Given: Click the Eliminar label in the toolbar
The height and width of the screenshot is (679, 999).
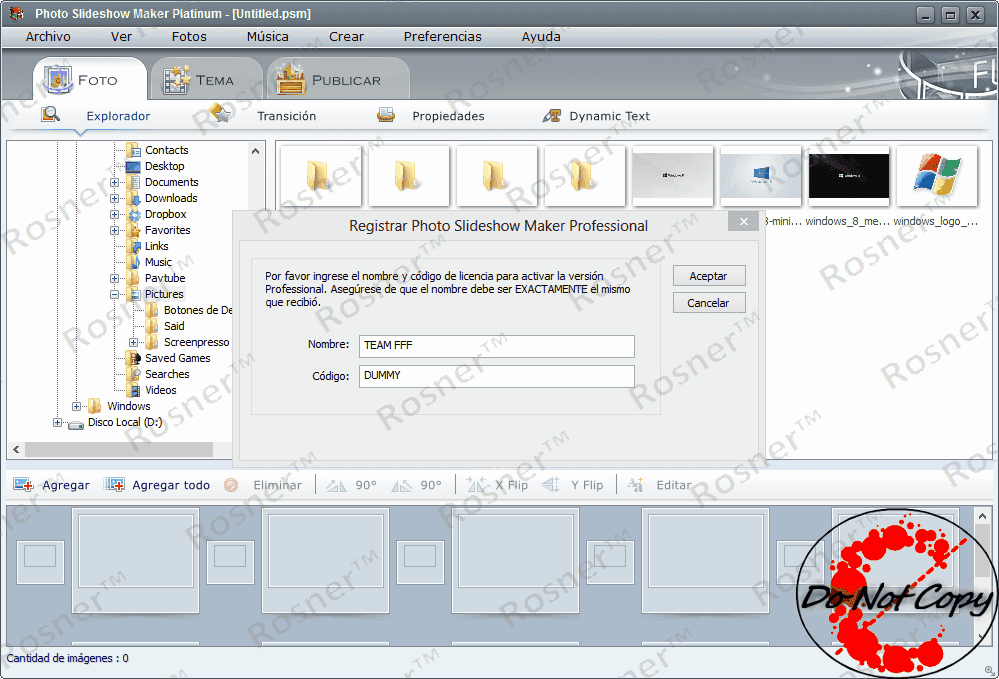Looking at the screenshot, I should coord(277,485).
